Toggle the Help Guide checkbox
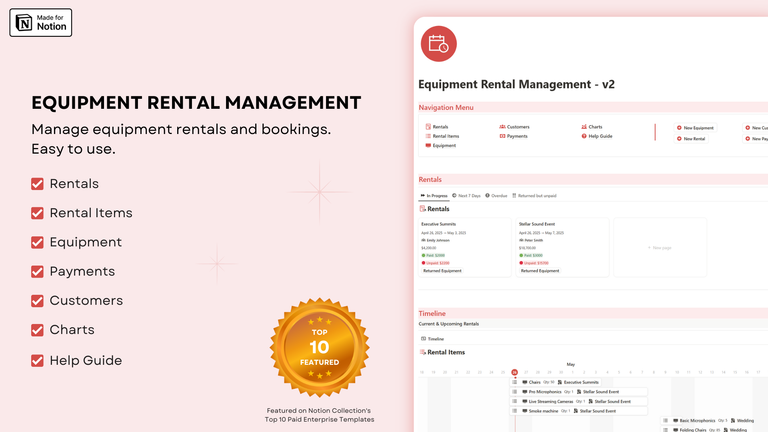 click(38, 360)
